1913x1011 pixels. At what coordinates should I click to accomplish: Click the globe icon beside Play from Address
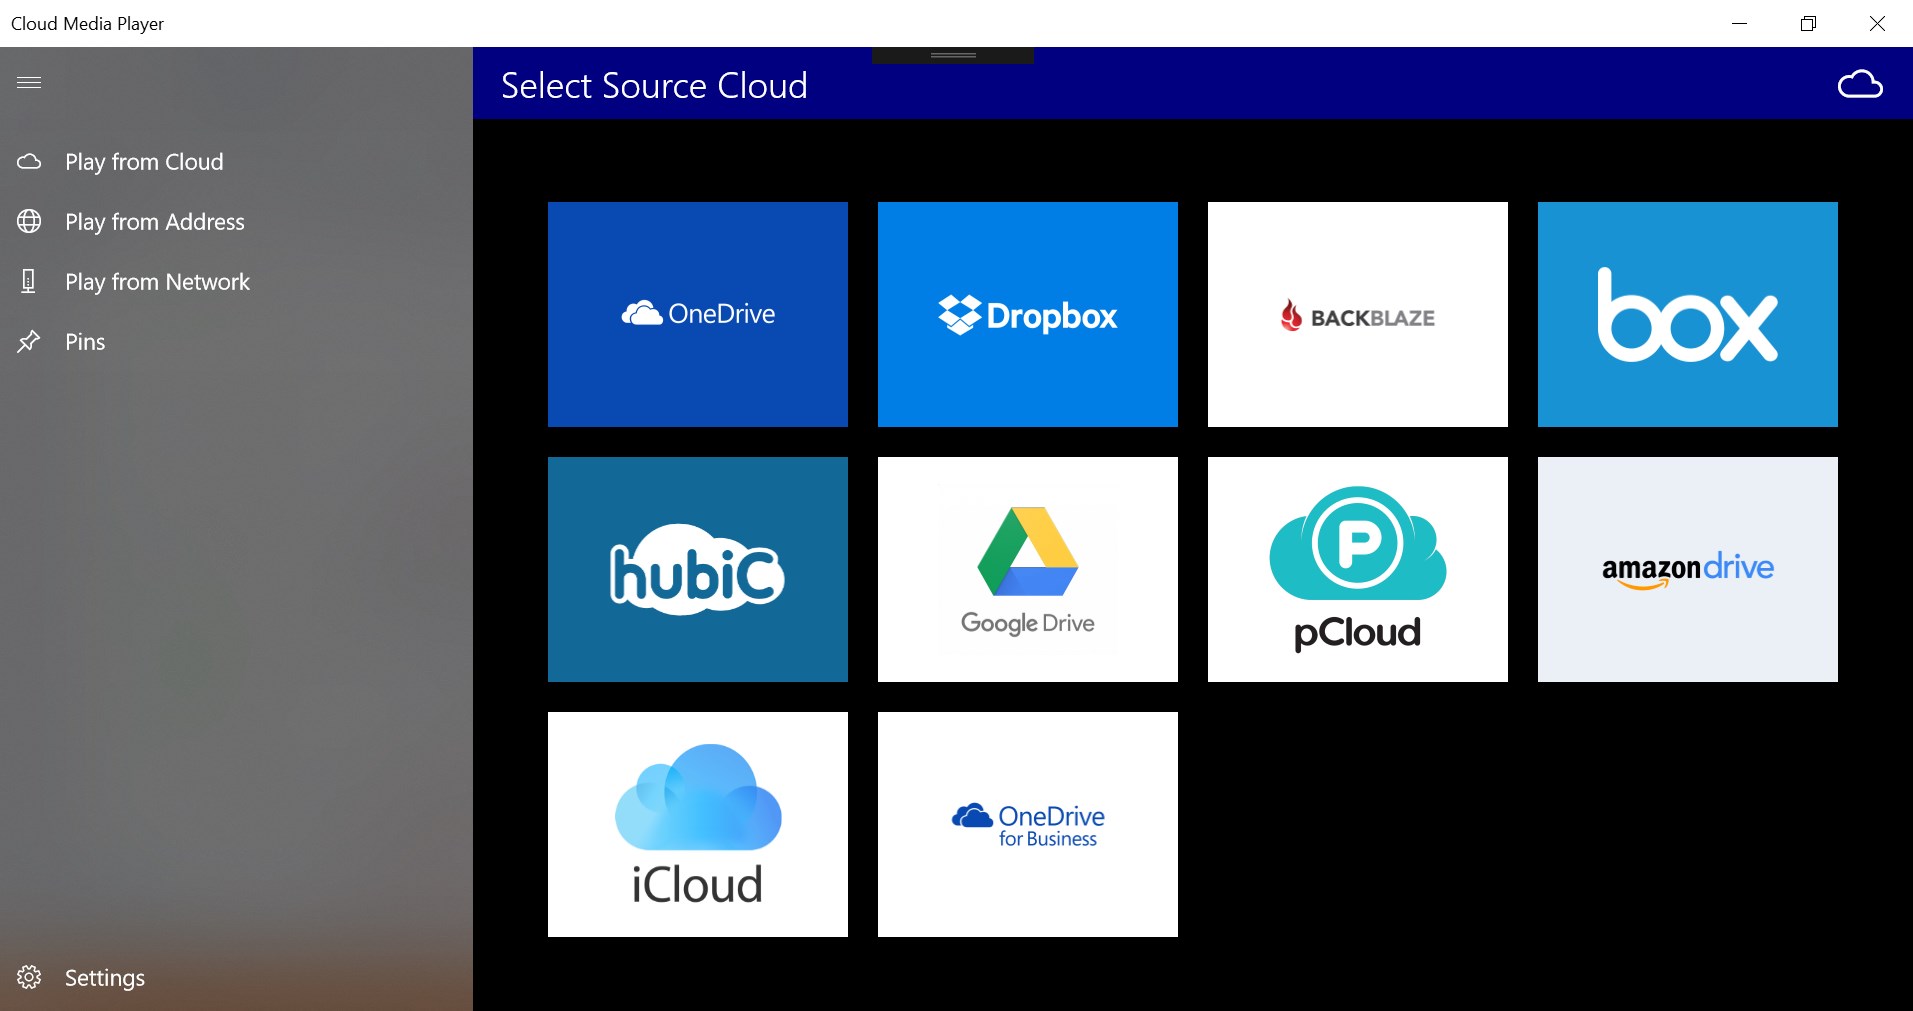click(29, 221)
